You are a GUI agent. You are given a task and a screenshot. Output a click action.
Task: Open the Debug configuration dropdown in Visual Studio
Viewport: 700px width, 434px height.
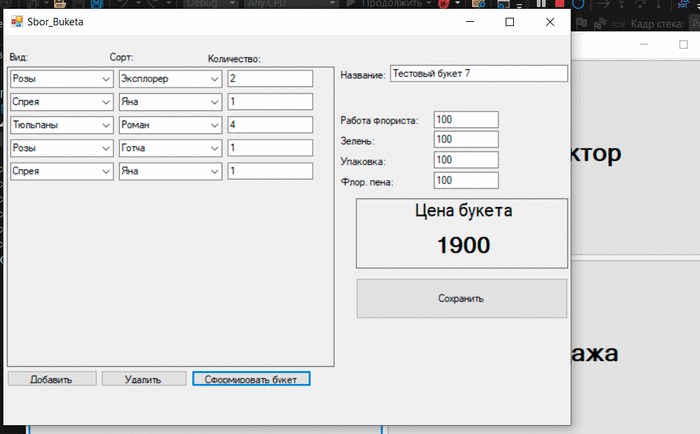click(x=211, y=4)
